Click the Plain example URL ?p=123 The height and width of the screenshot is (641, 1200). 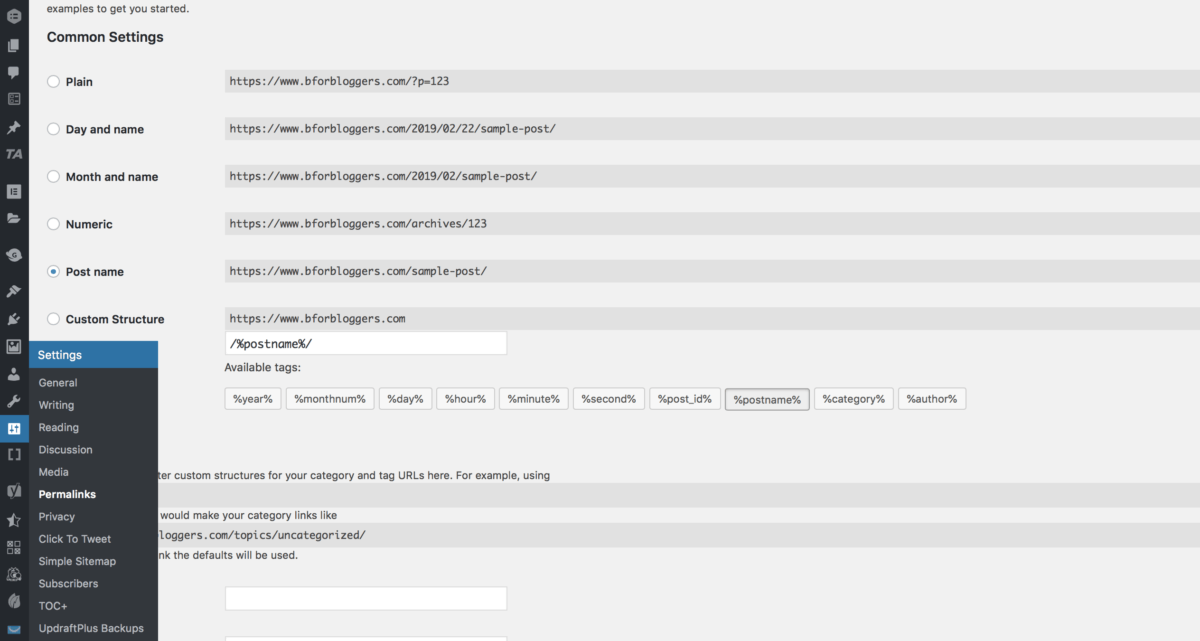click(x=339, y=81)
